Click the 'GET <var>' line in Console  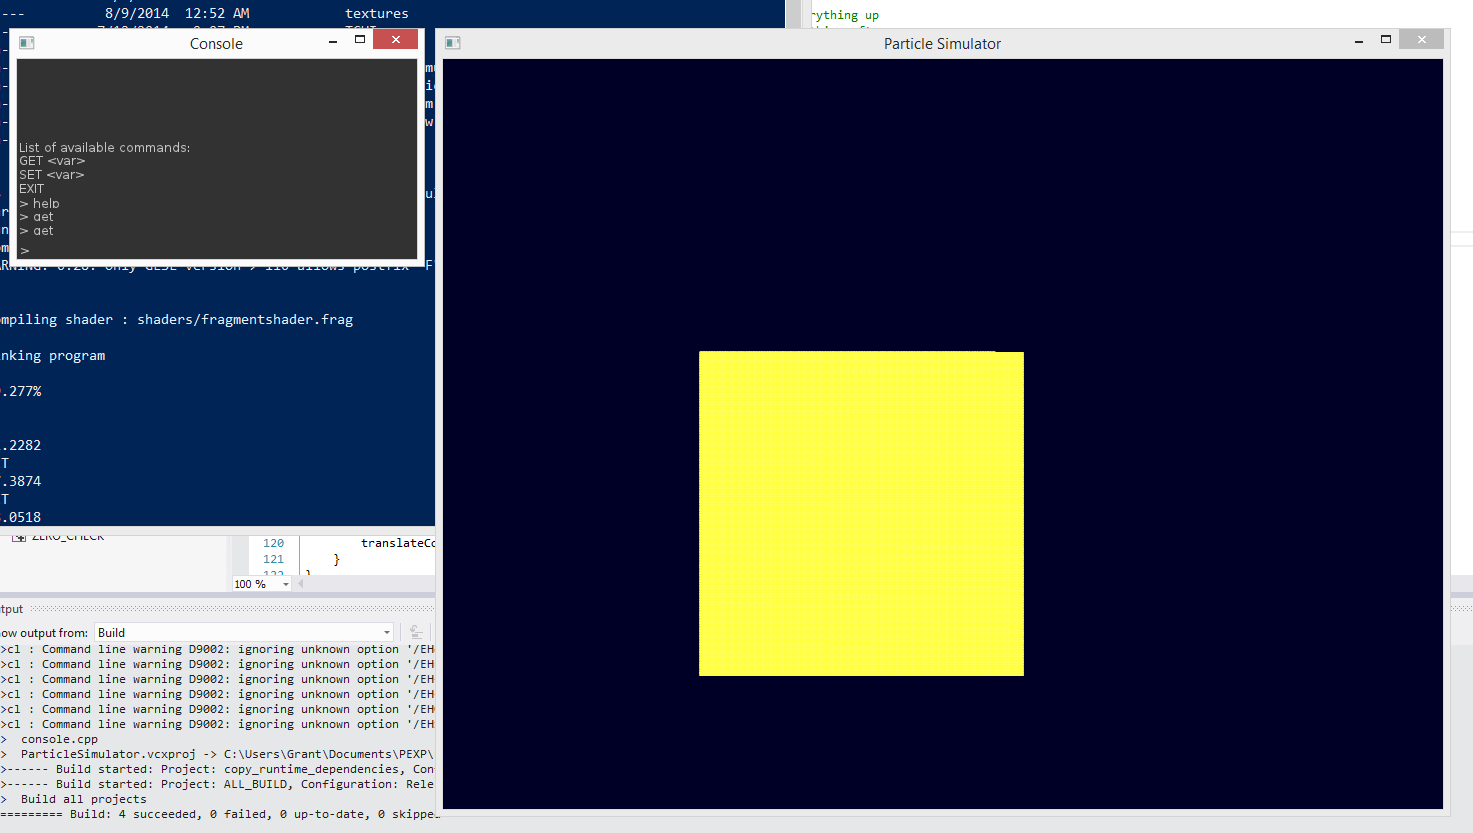52,161
